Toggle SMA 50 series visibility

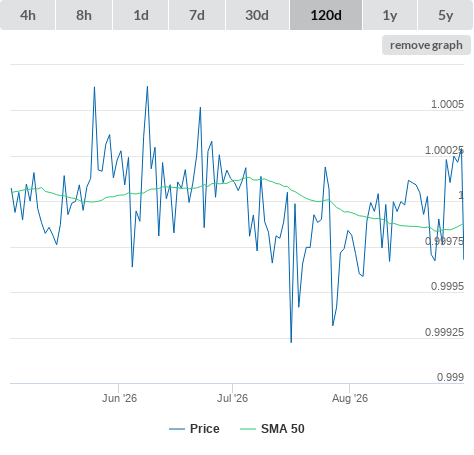point(283,429)
